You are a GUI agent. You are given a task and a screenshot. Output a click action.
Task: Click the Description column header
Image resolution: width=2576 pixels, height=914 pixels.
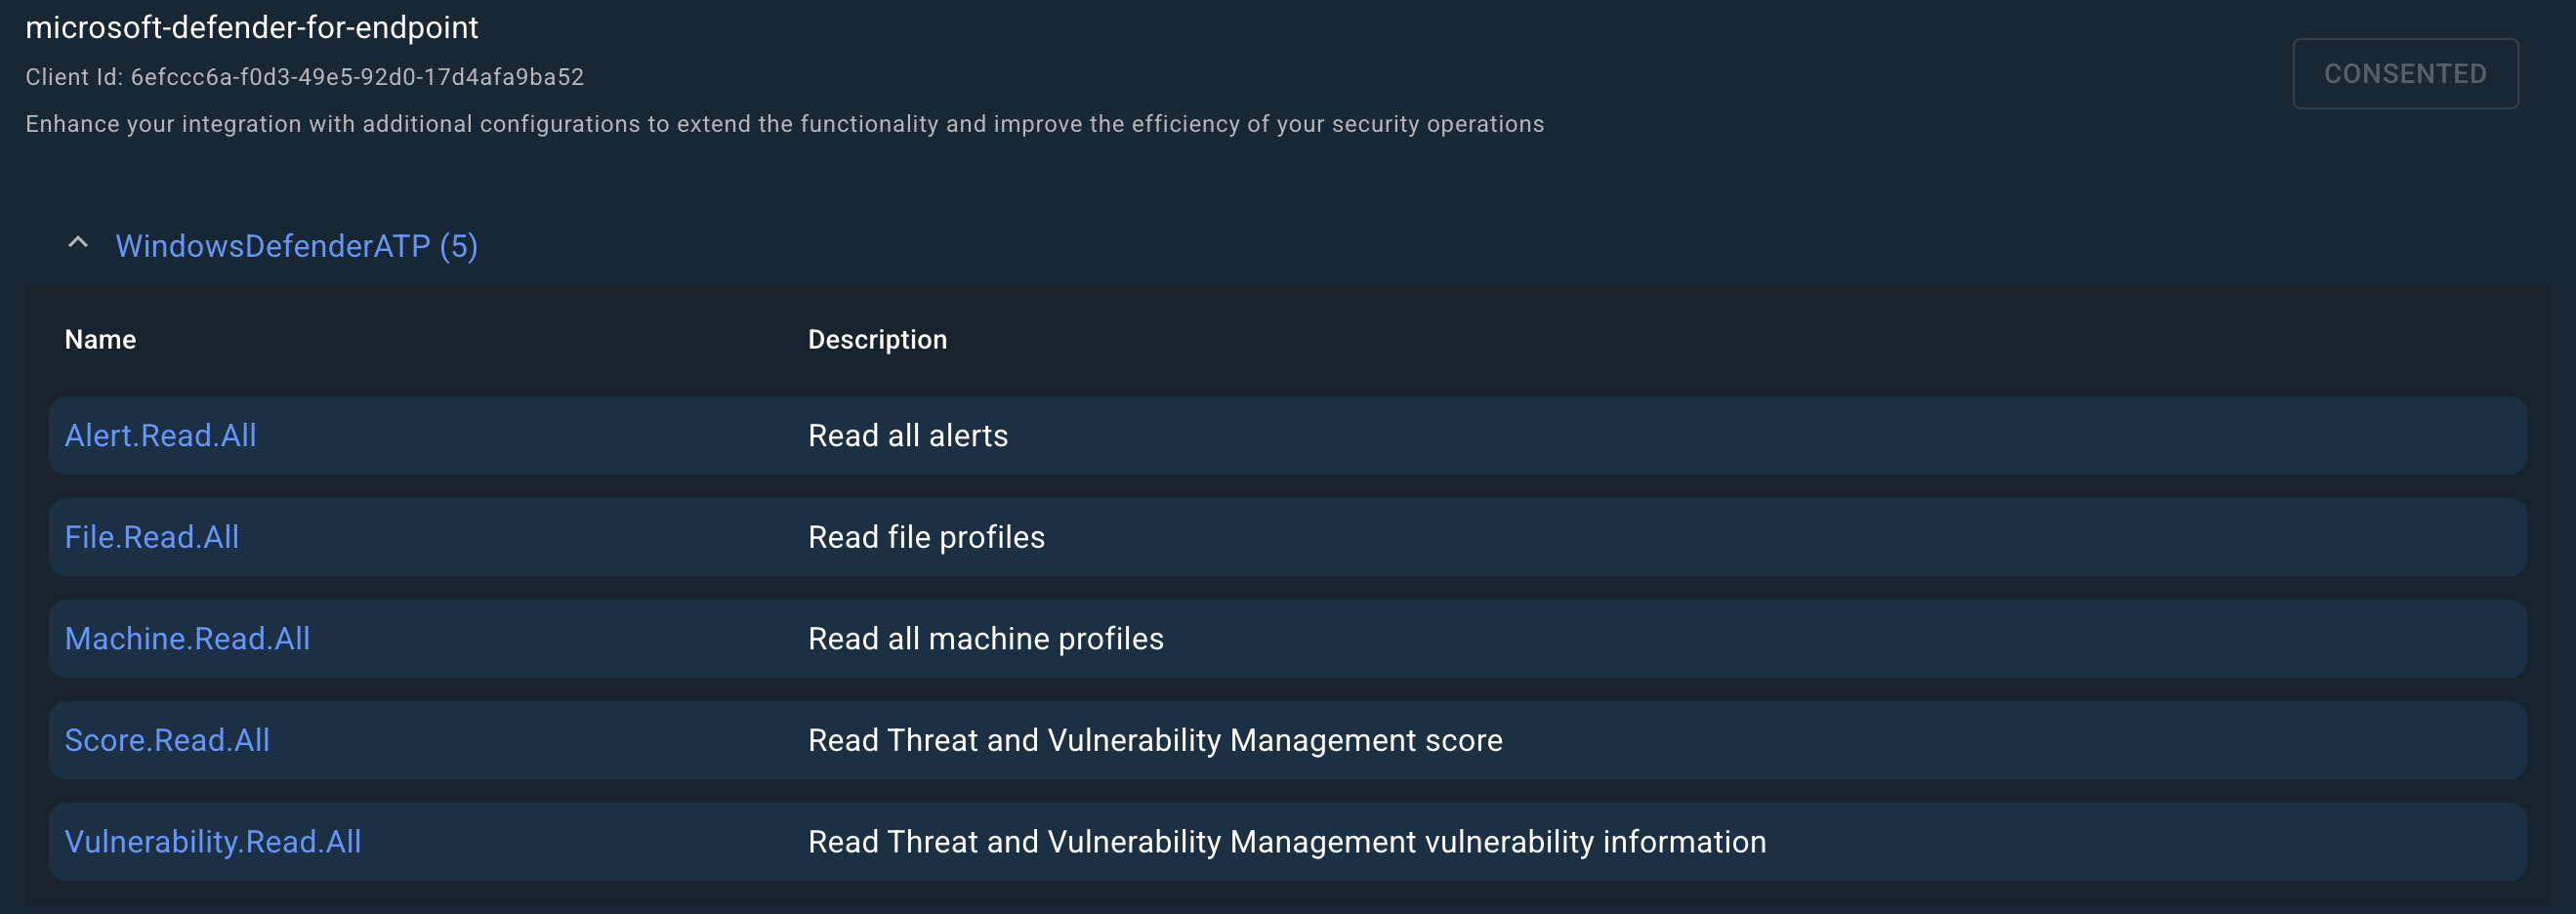click(x=877, y=340)
